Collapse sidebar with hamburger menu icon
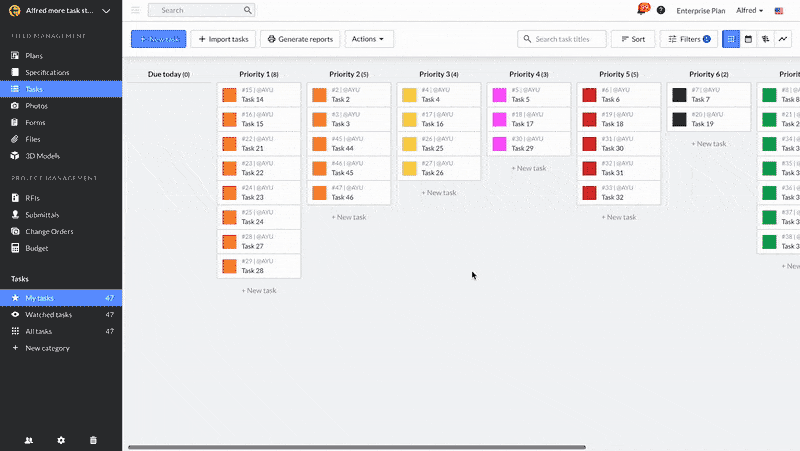Screen dimensions: 800x451 coord(135,10)
